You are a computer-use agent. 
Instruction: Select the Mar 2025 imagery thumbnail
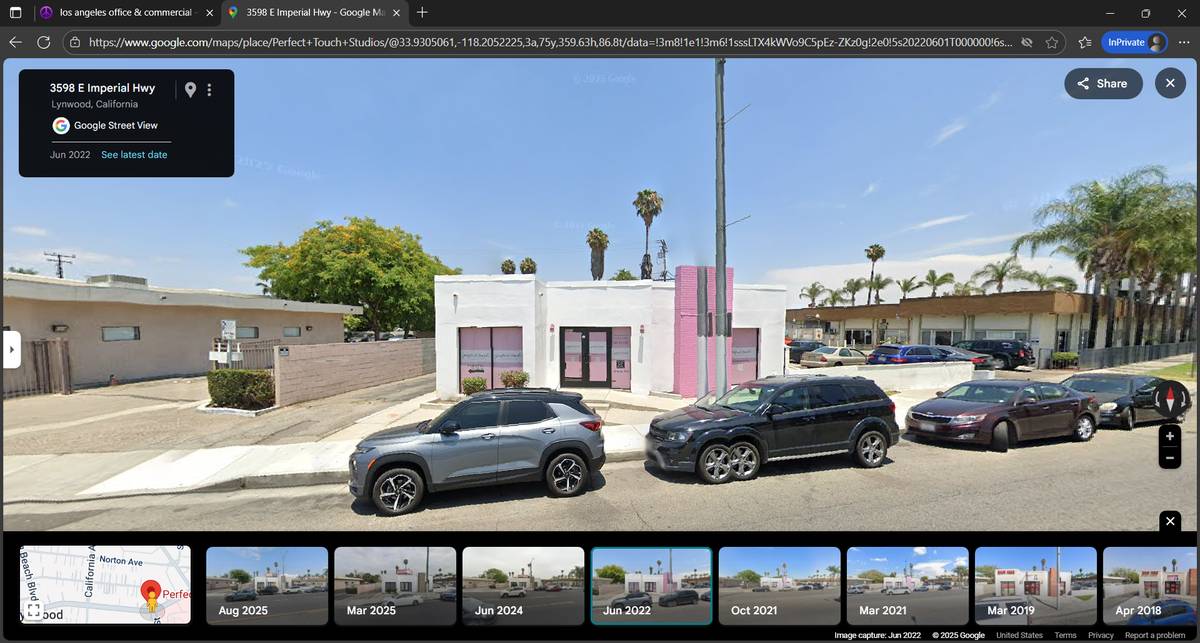[x=395, y=585]
